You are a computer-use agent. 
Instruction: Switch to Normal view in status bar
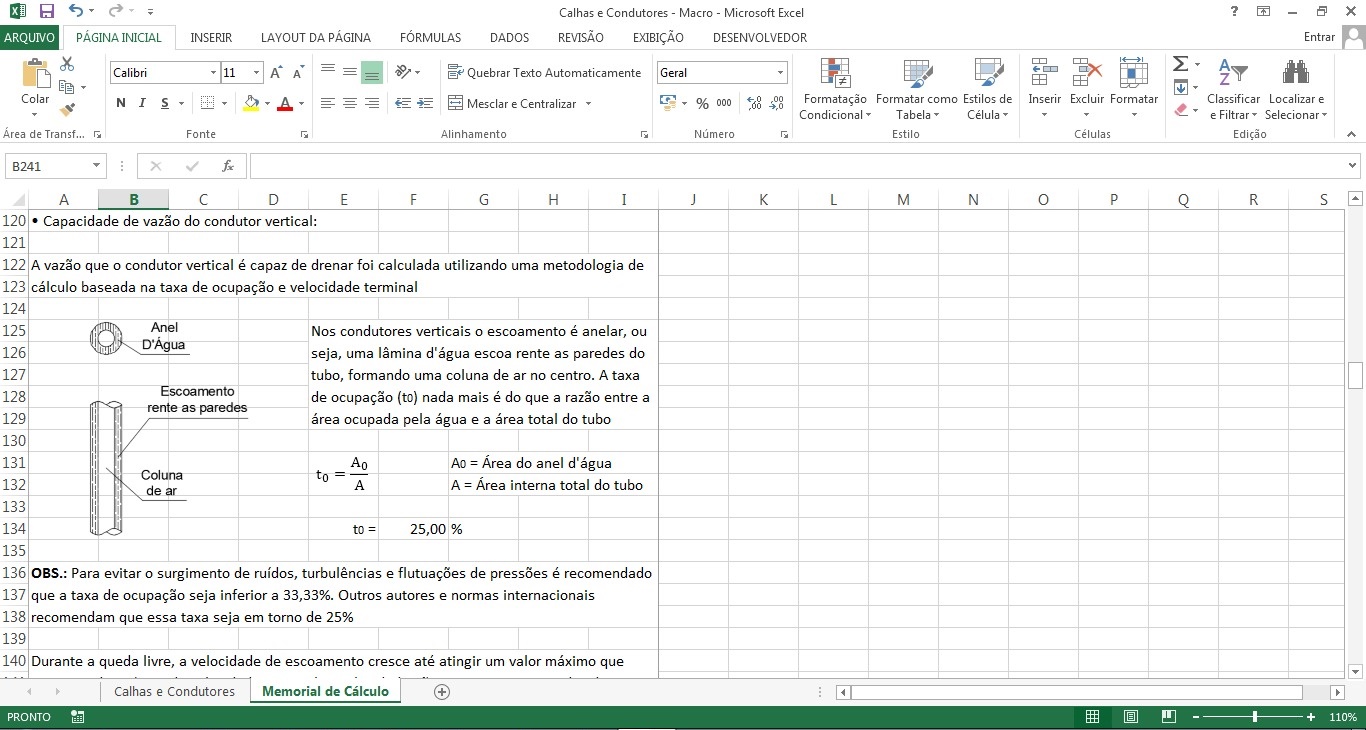pyautogui.click(x=1093, y=717)
